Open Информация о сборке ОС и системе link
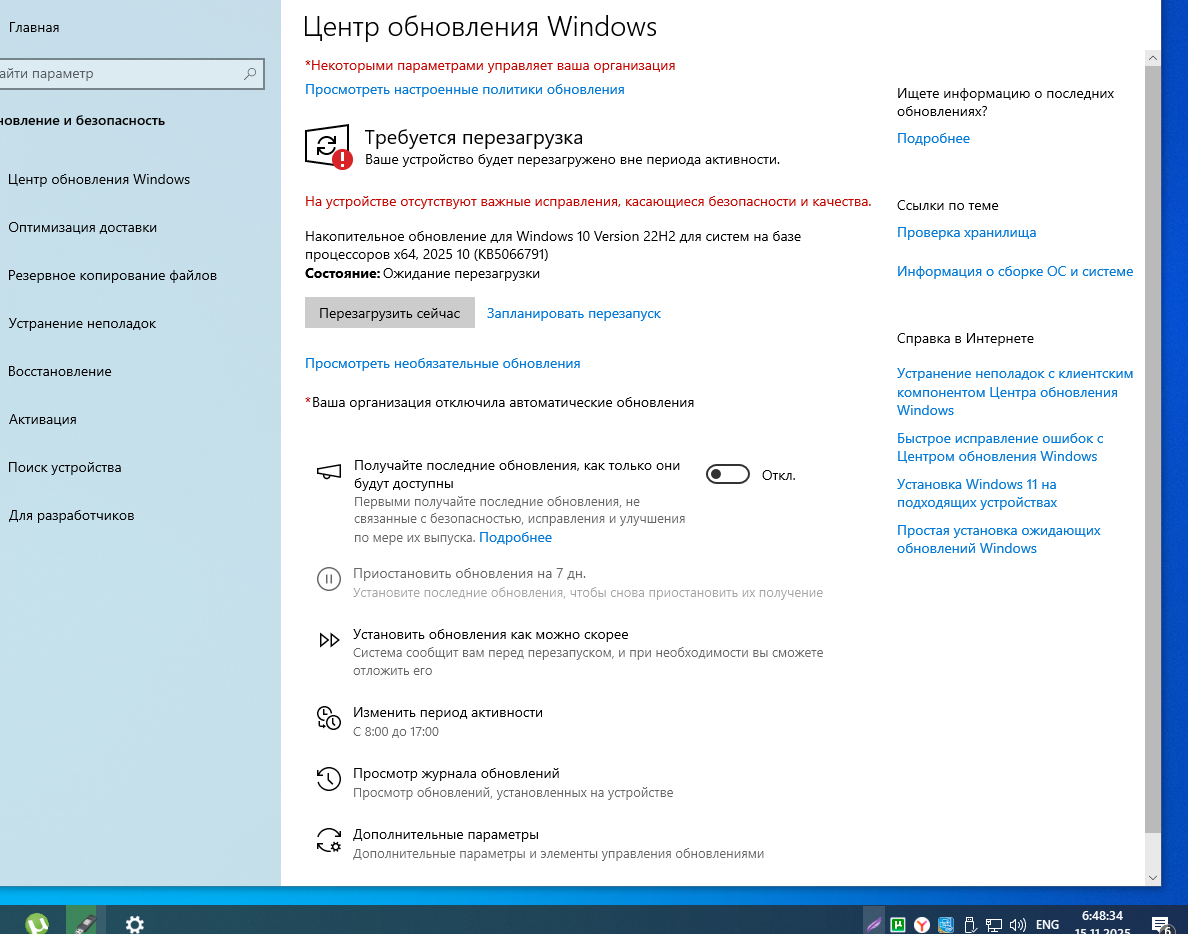Viewport: 1188px width, 934px height. click(1014, 271)
